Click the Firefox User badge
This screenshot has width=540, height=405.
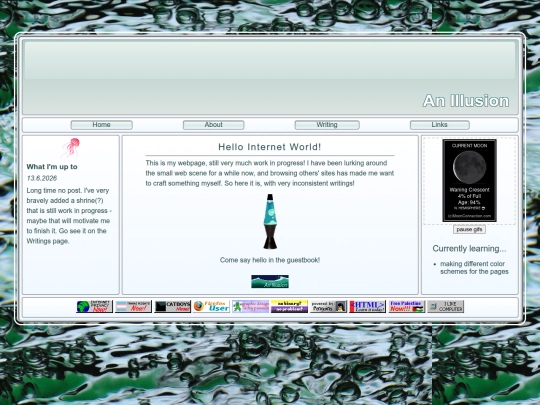point(211,307)
